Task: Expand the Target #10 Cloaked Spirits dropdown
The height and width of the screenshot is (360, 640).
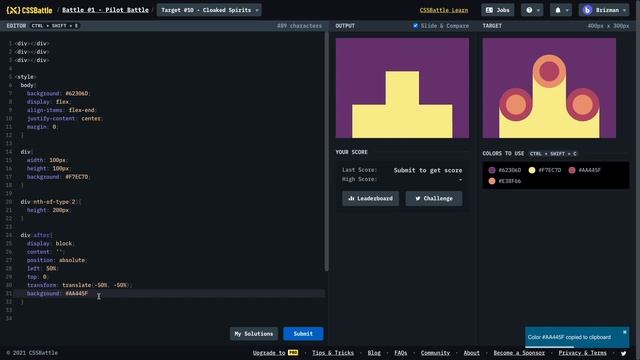Action: (x=209, y=10)
